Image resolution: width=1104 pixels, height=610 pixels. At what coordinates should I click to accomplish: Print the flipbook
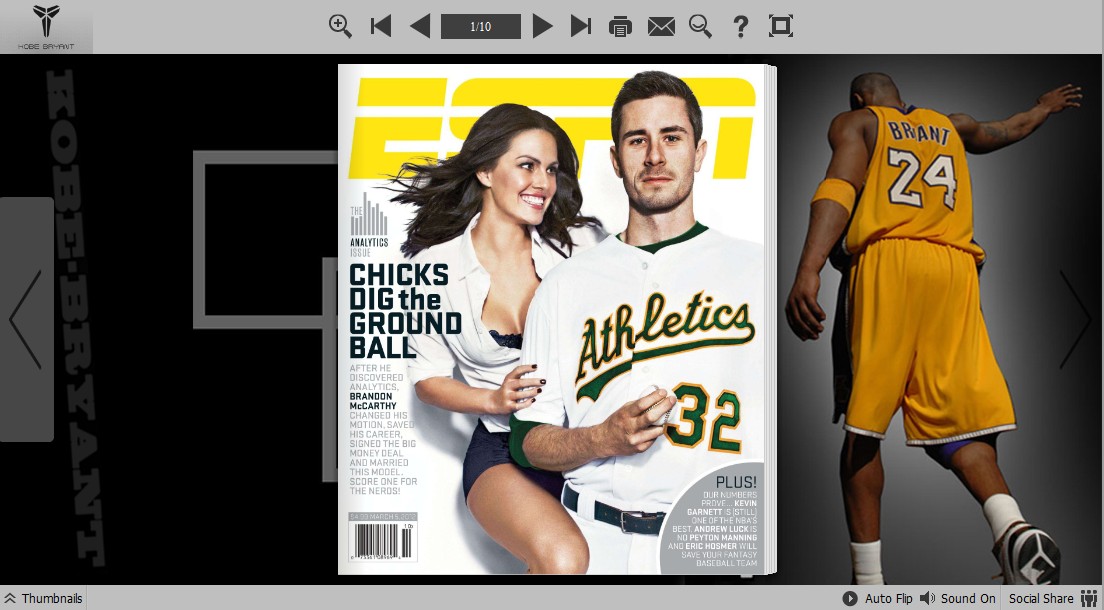pyautogui.click(x=620, y=27)
